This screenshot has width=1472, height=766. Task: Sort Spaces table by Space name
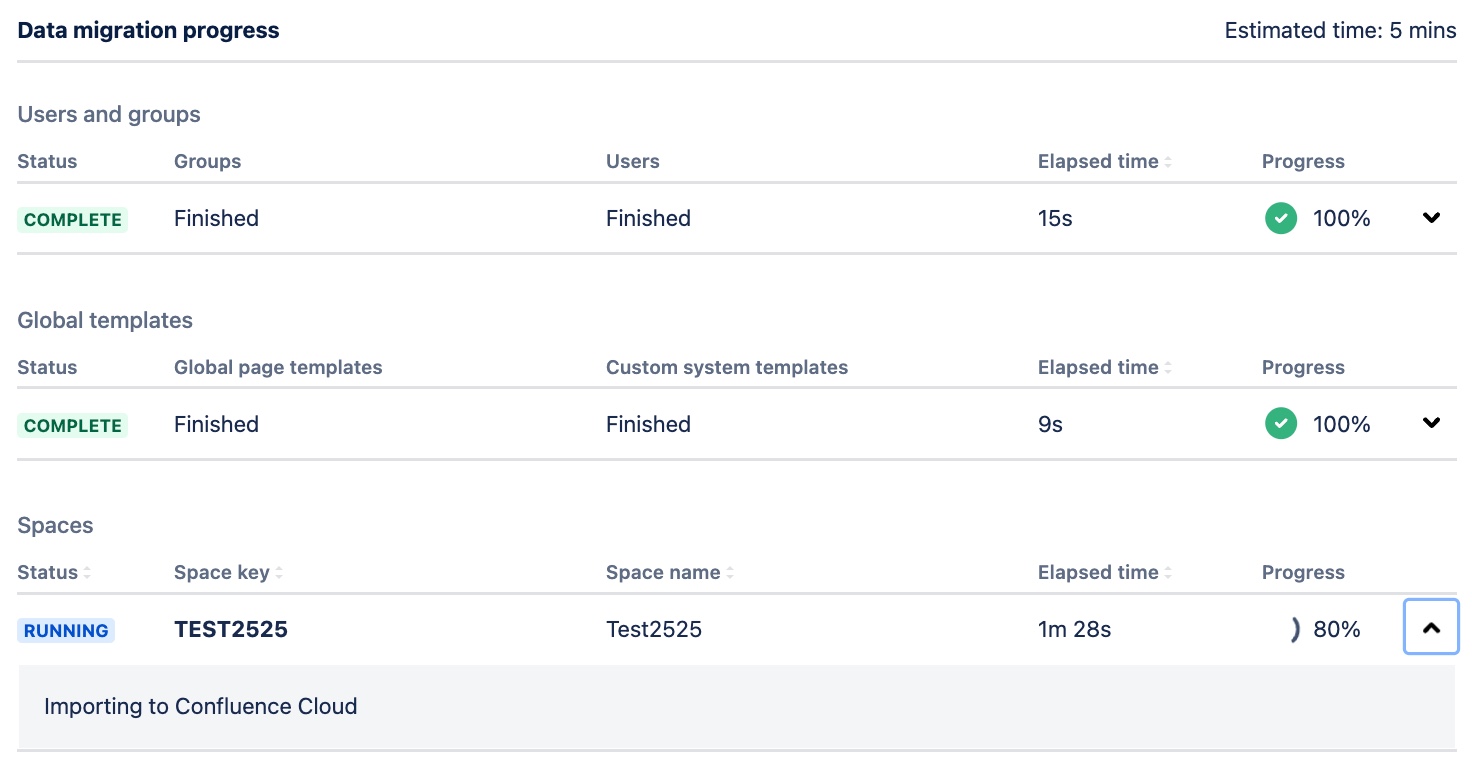(670, 573)
